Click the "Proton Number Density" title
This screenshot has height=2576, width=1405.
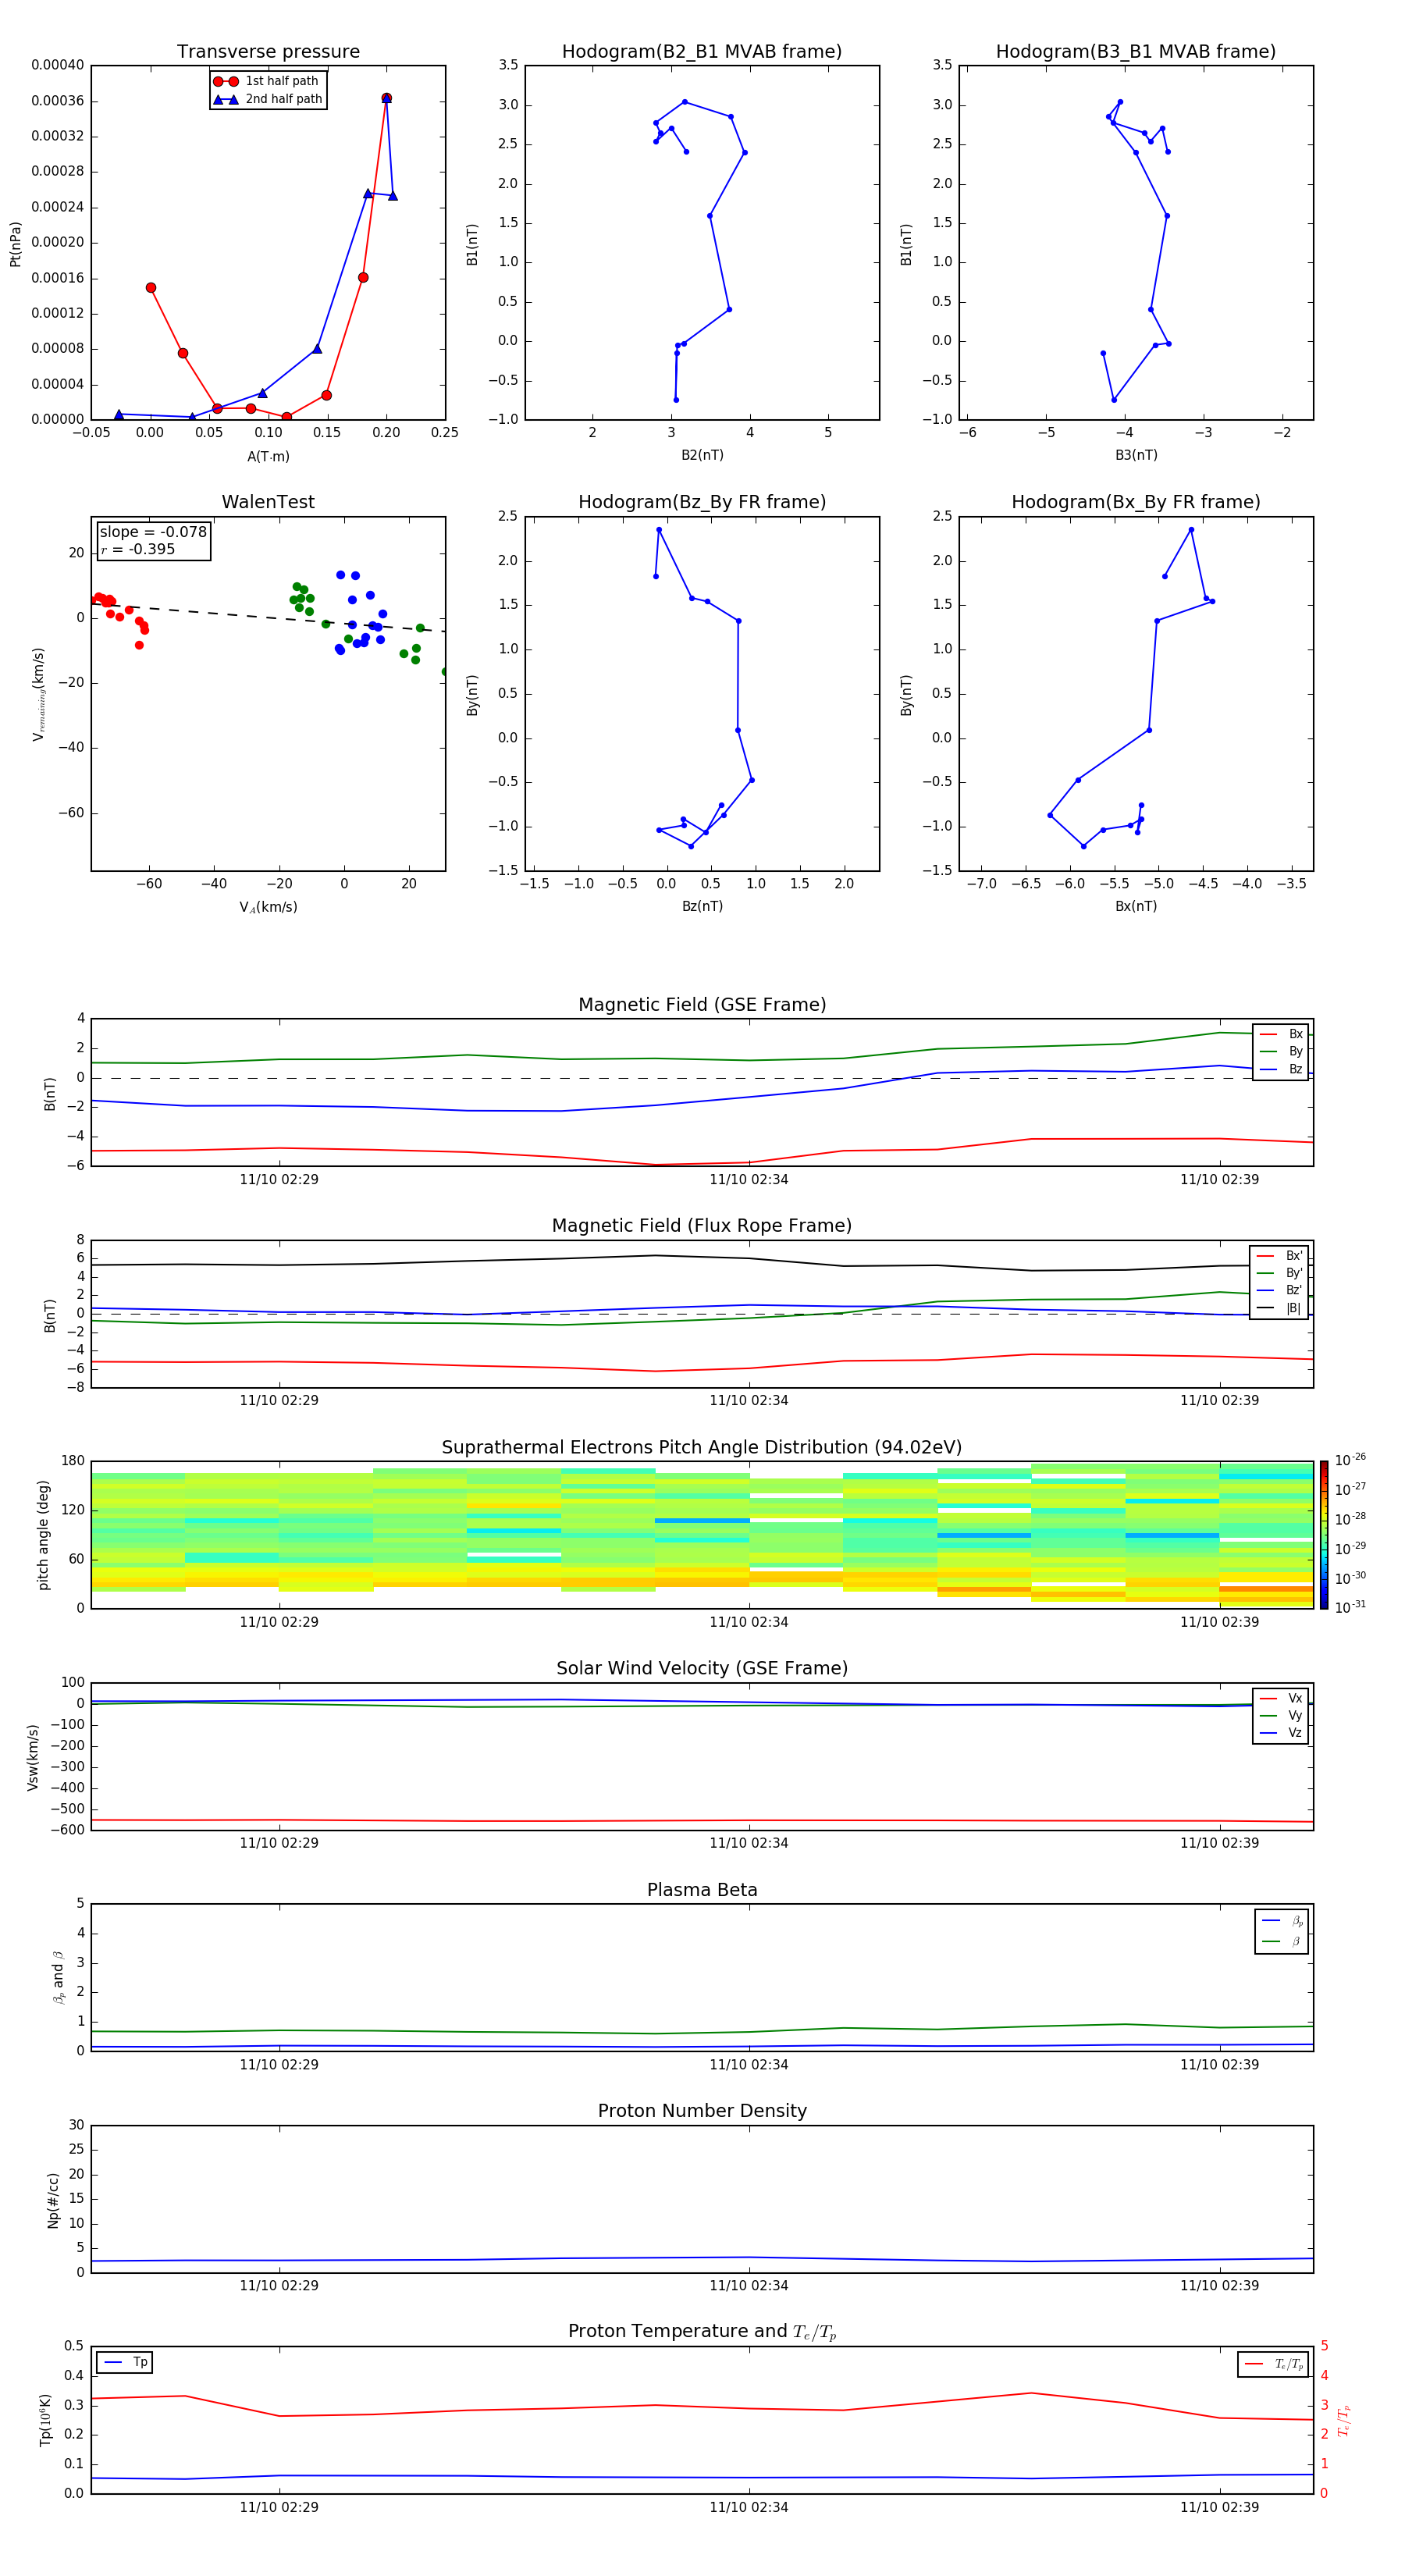702,2111
